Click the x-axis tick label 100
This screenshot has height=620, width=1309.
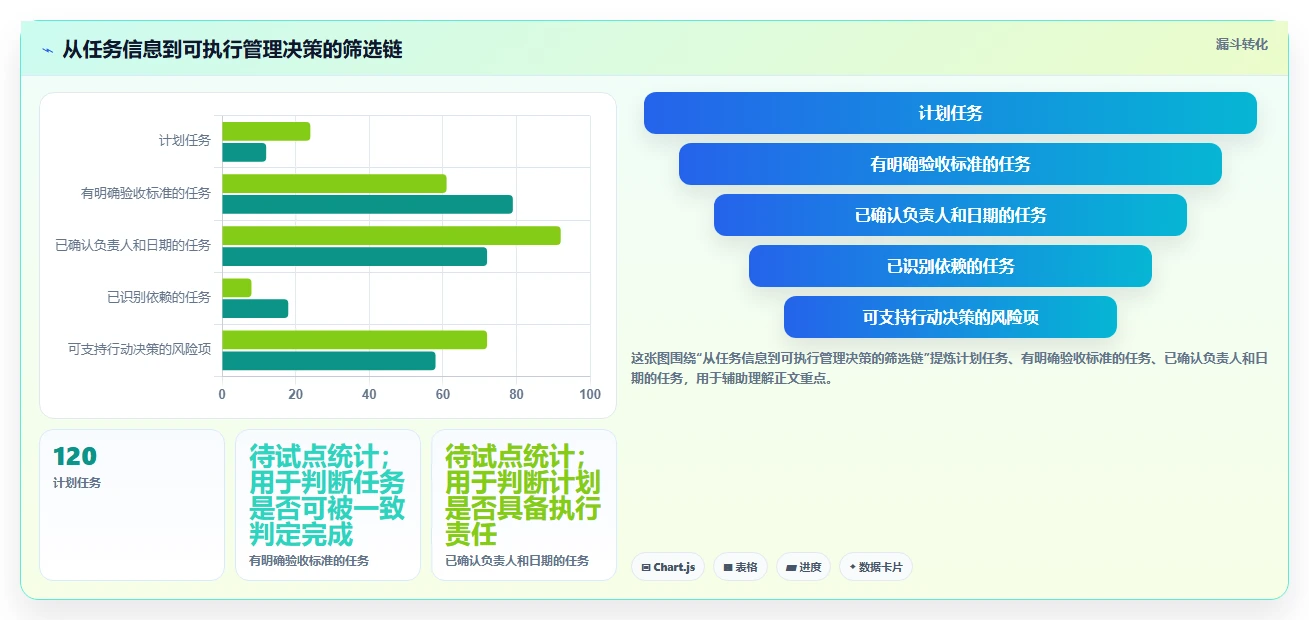point(590,394)
